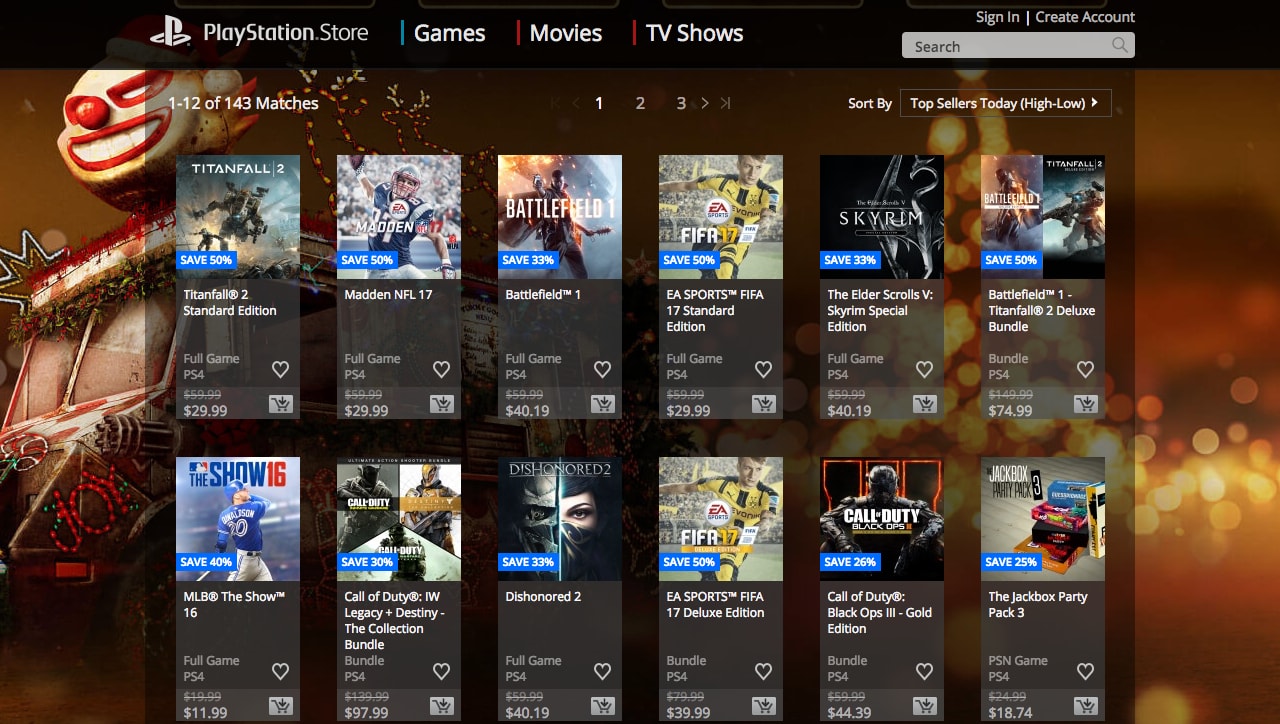
Task: Jump to first results page arrow
Action: tap(555, 103)
